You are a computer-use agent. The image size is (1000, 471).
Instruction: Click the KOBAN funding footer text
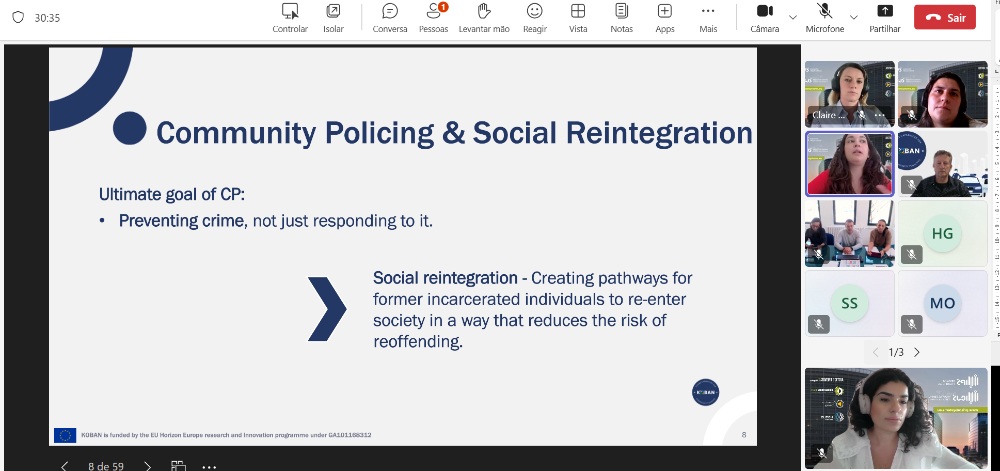click(226, 435)
